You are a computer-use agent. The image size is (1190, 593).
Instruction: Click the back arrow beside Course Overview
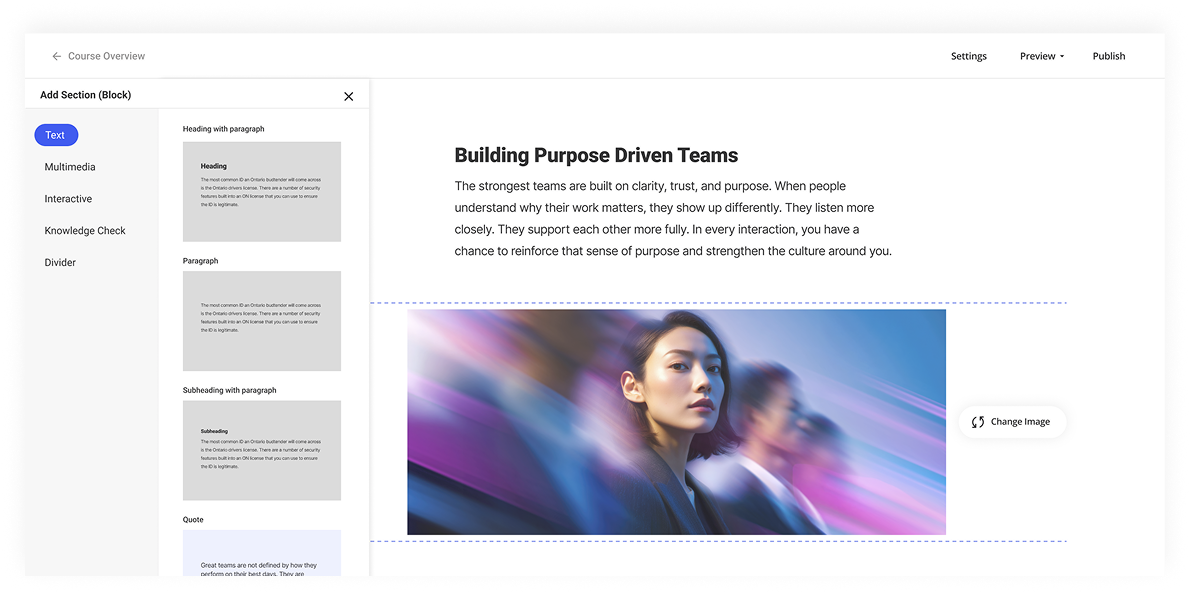[57, 57]
